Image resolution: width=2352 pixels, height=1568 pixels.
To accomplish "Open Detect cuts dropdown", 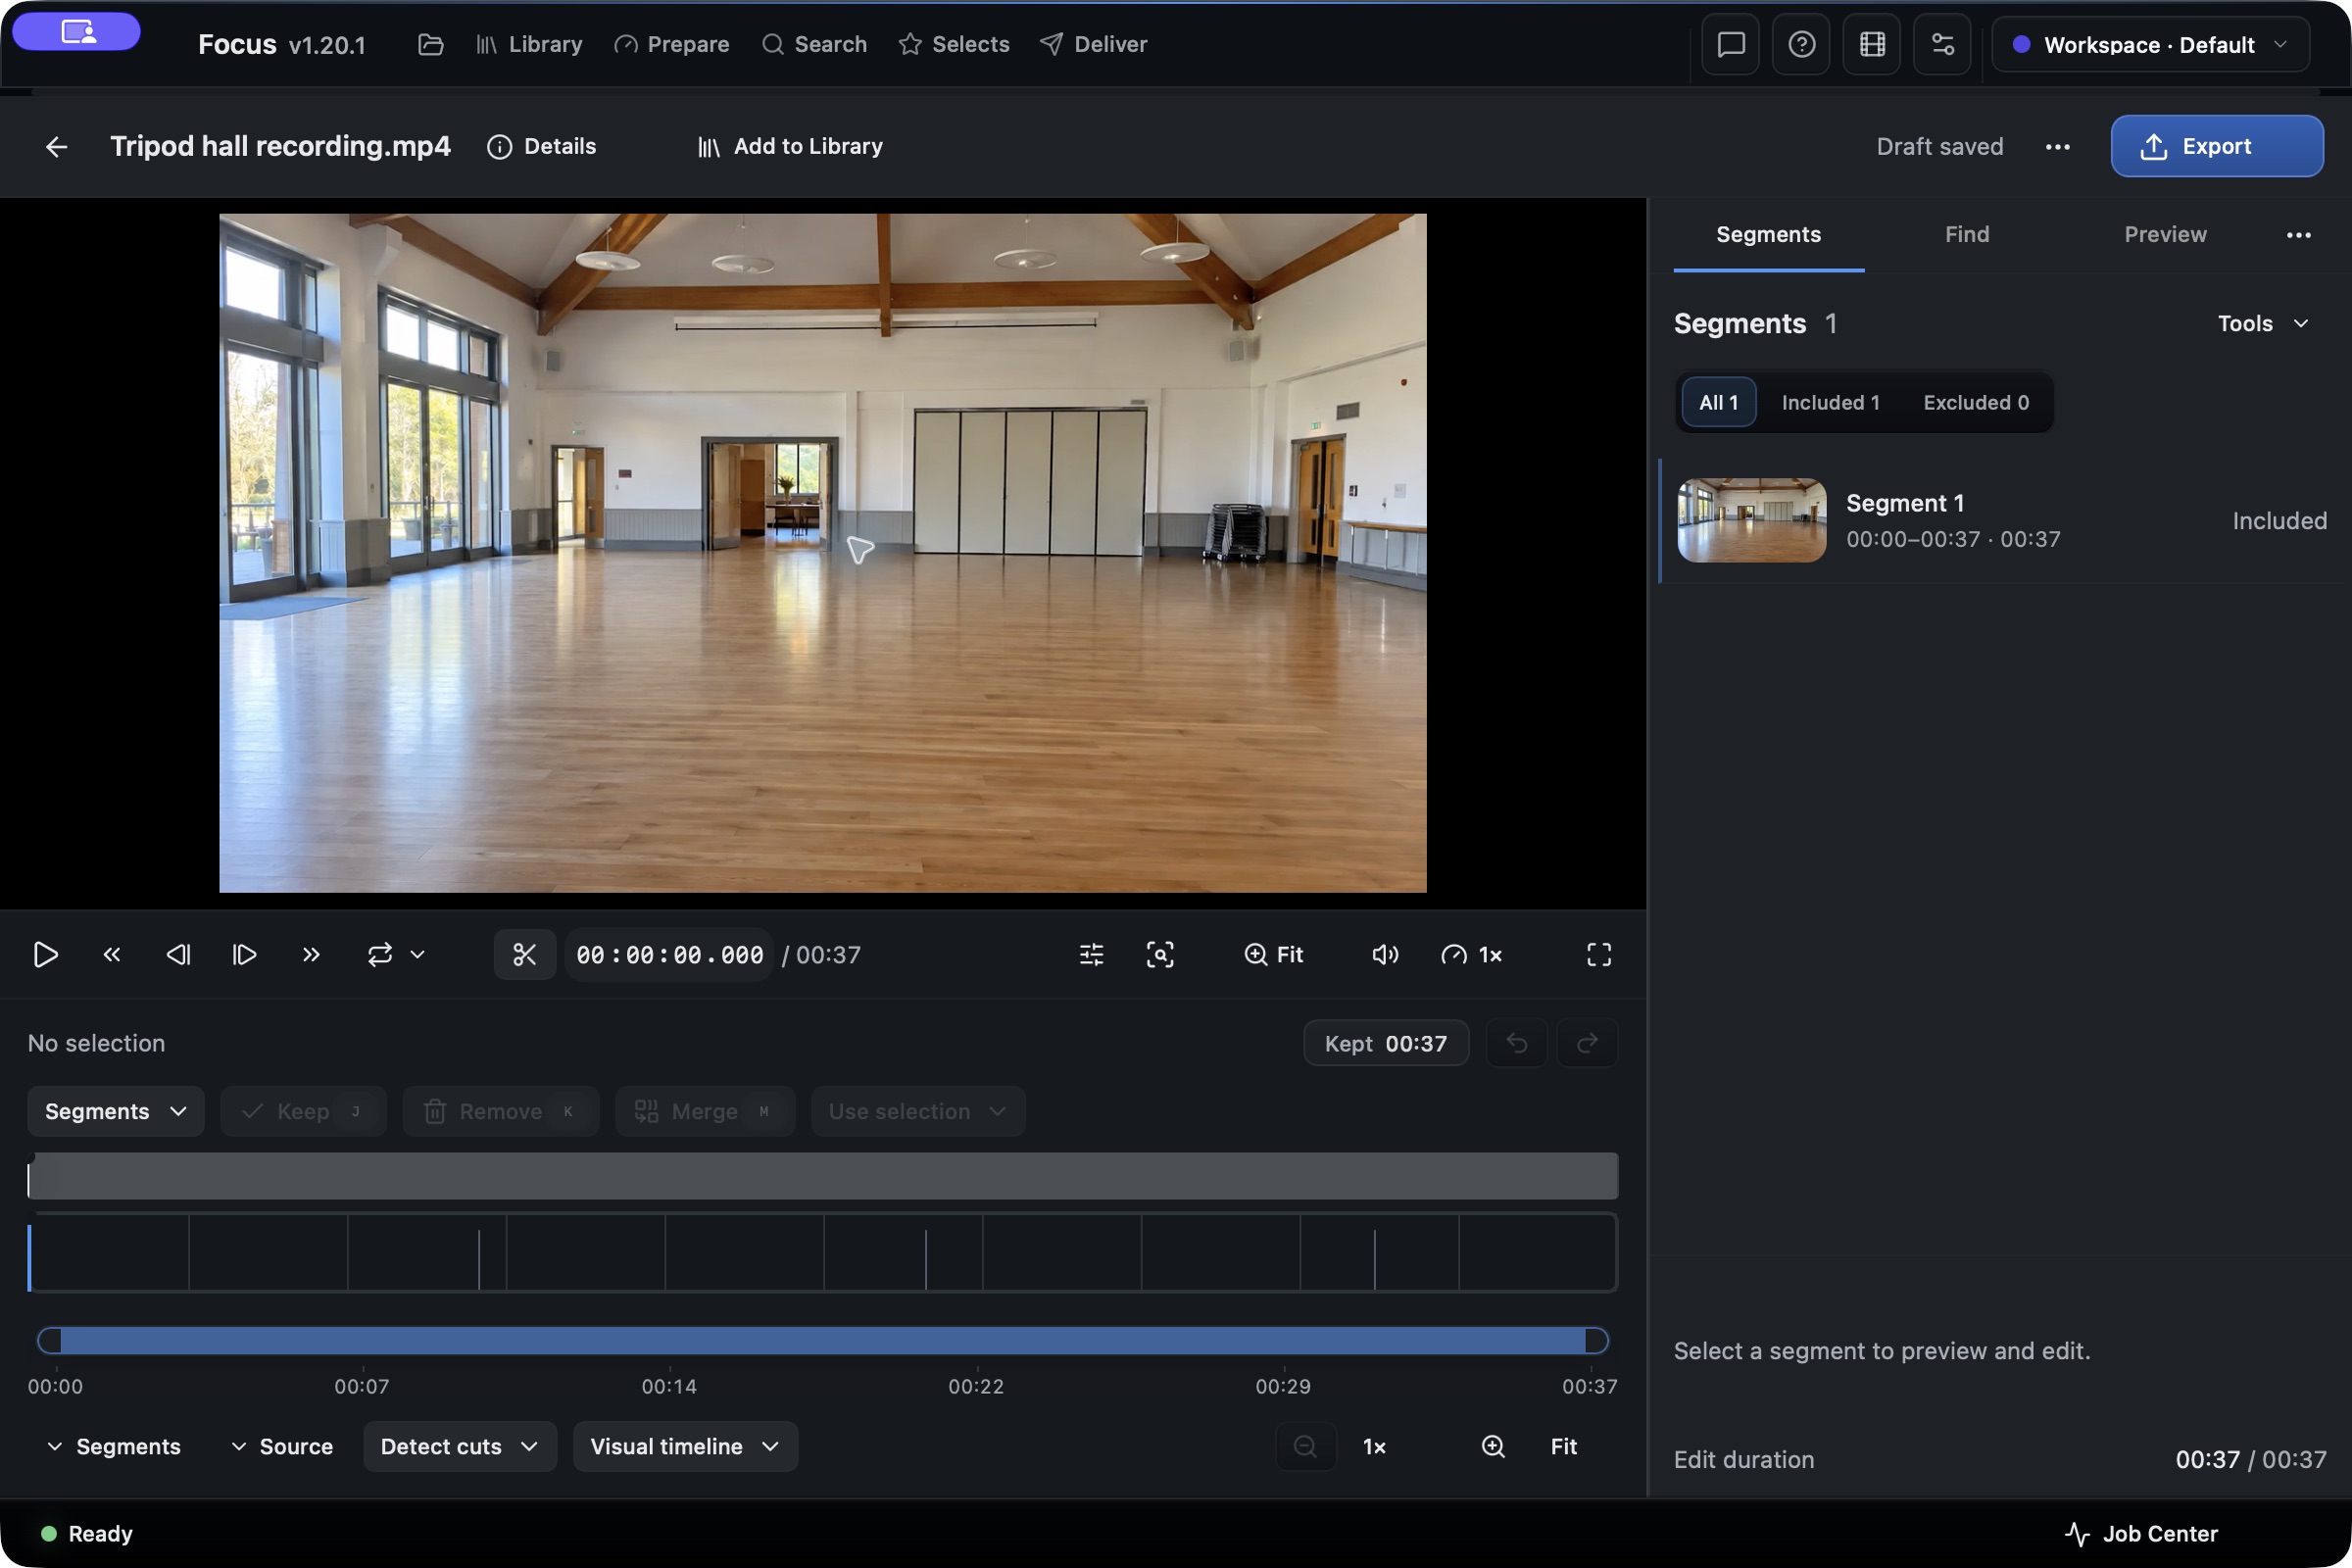I will tap(460, 1447).
